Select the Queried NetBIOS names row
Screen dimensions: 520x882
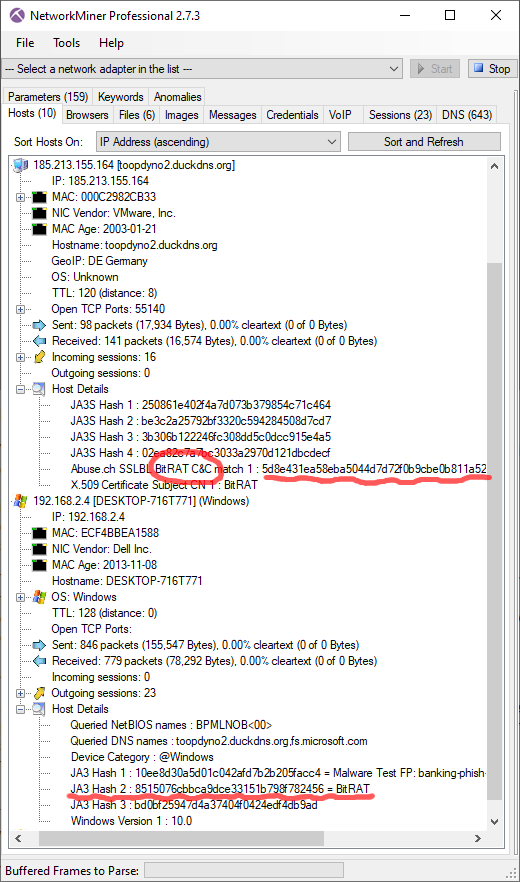click(x=172, y=725)
